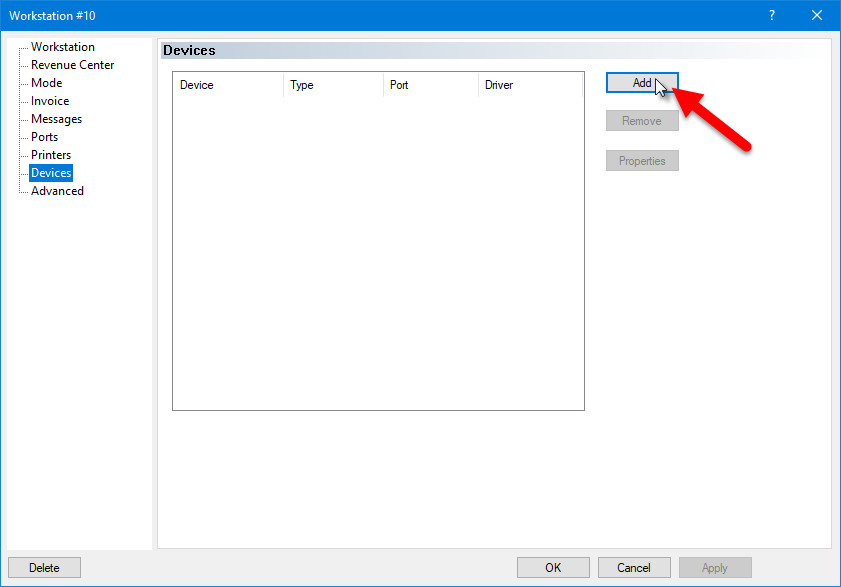Image resolution: width=841 pixels, height=587 pixels.
Task: Sort by the Driver column header
Action: (x=529, y=85)
